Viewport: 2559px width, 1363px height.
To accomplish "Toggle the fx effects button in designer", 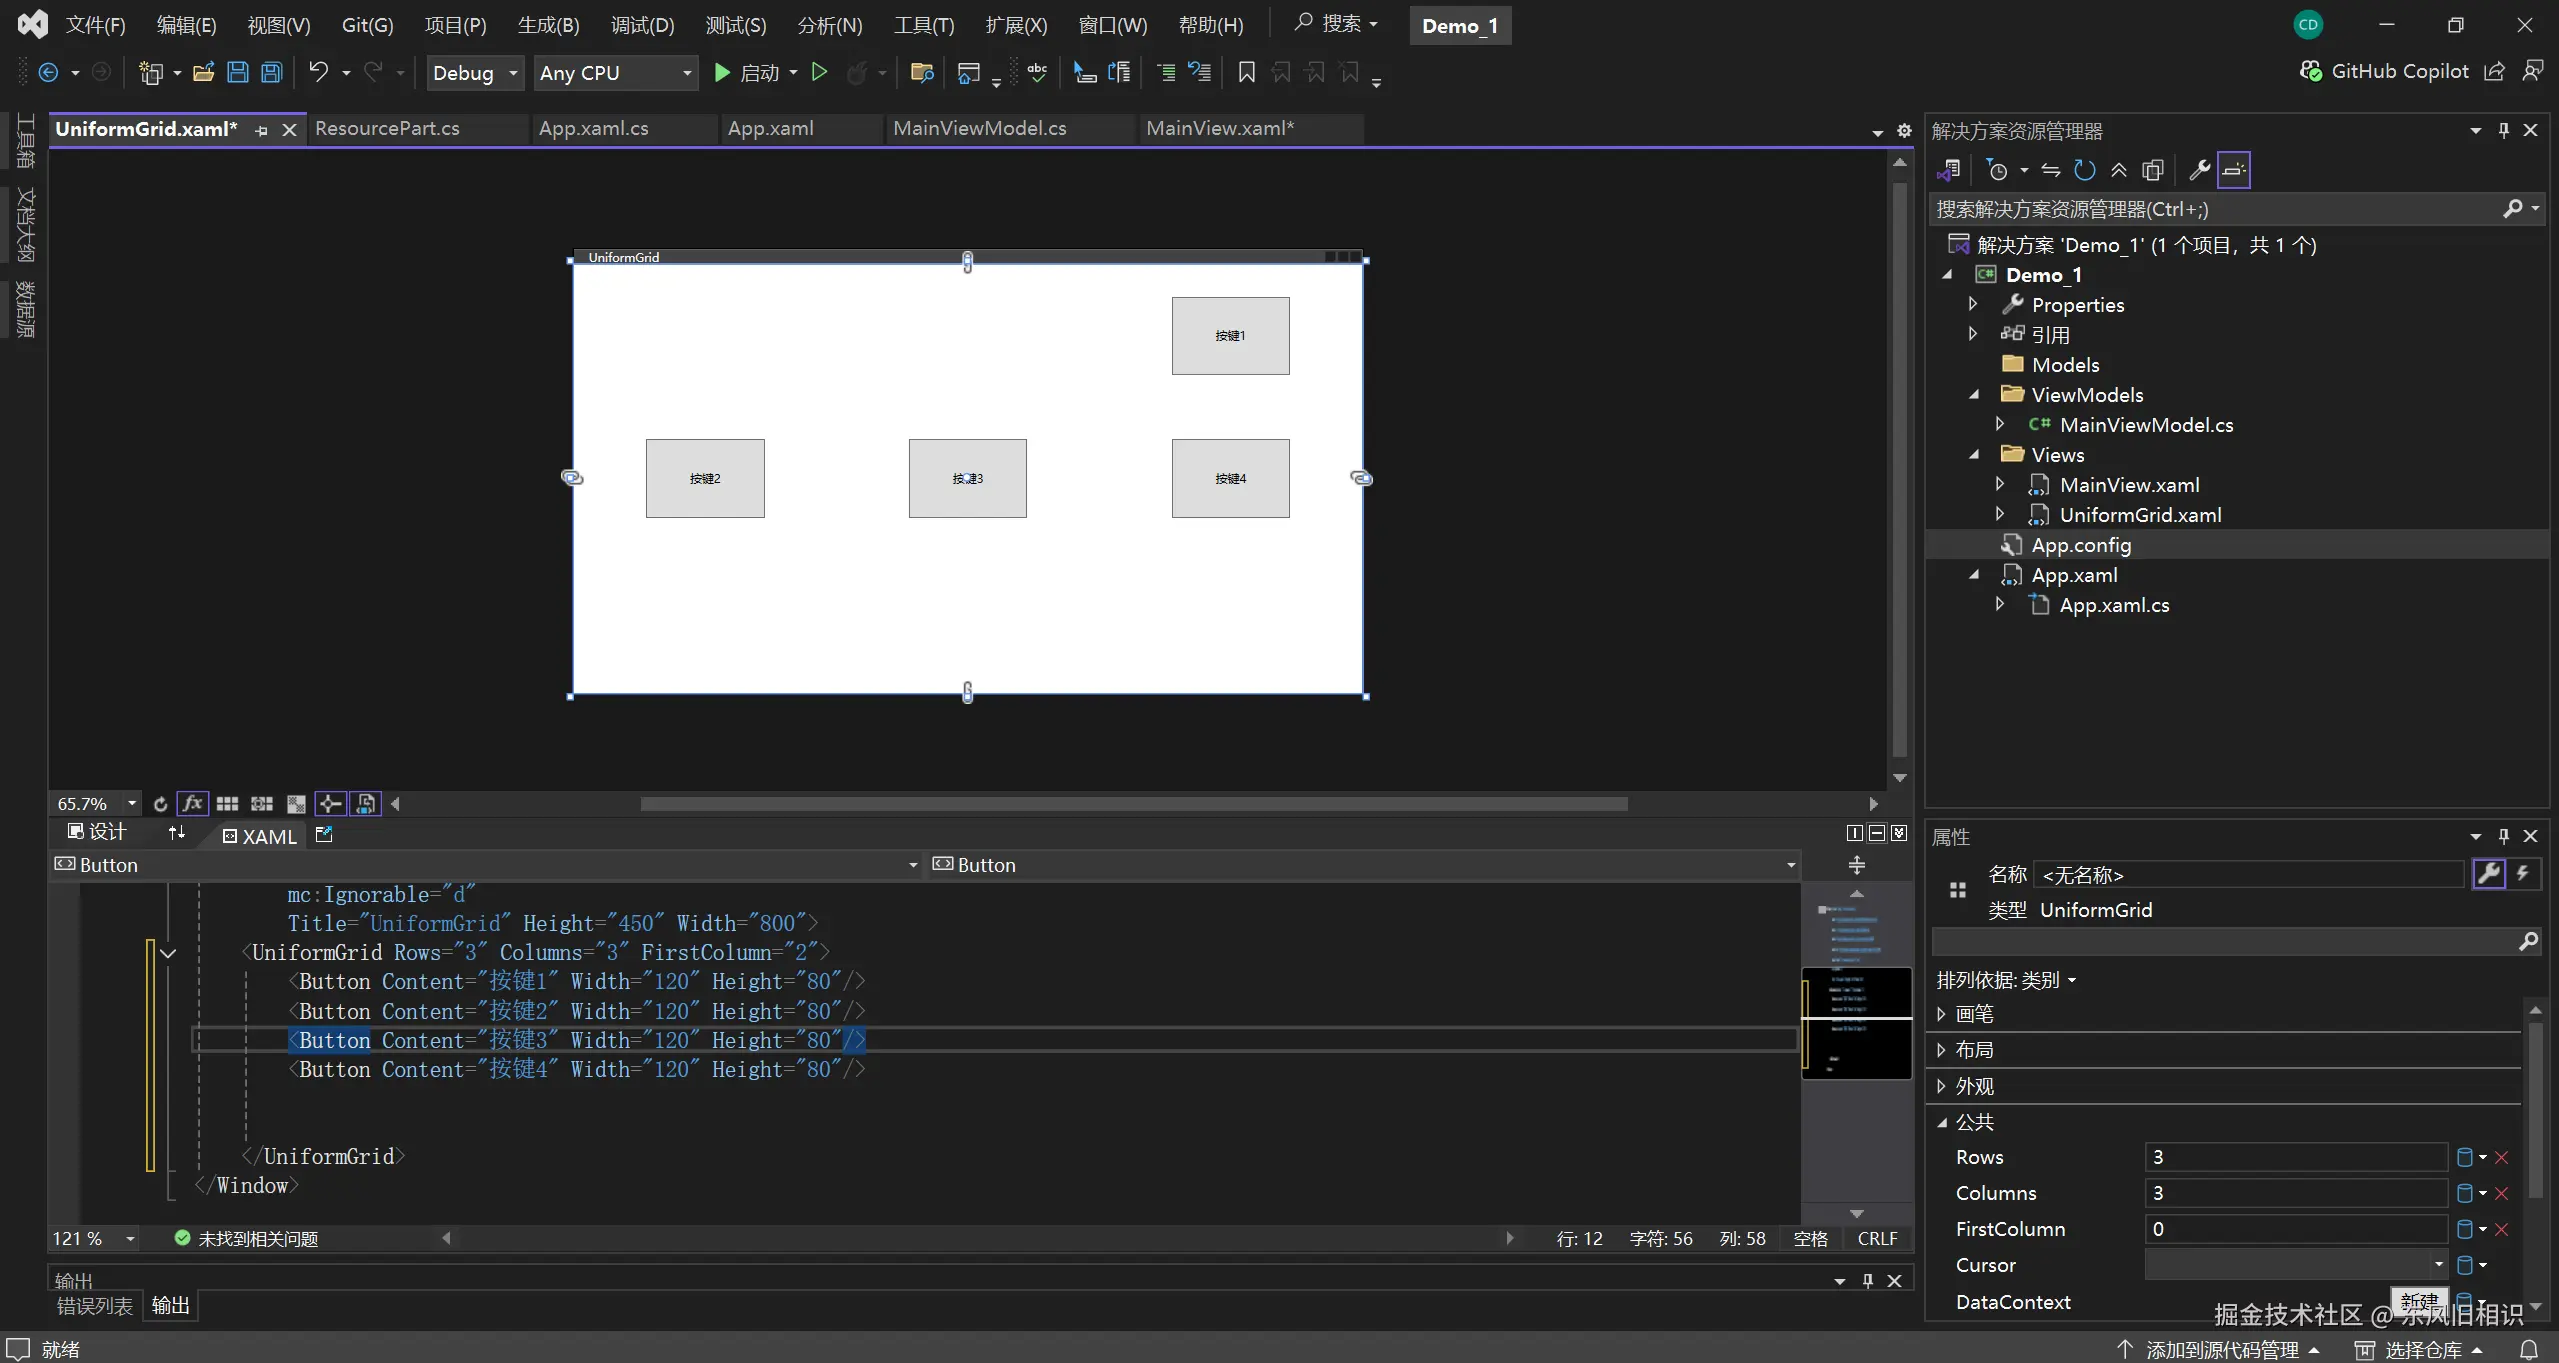I will point(192,804).
